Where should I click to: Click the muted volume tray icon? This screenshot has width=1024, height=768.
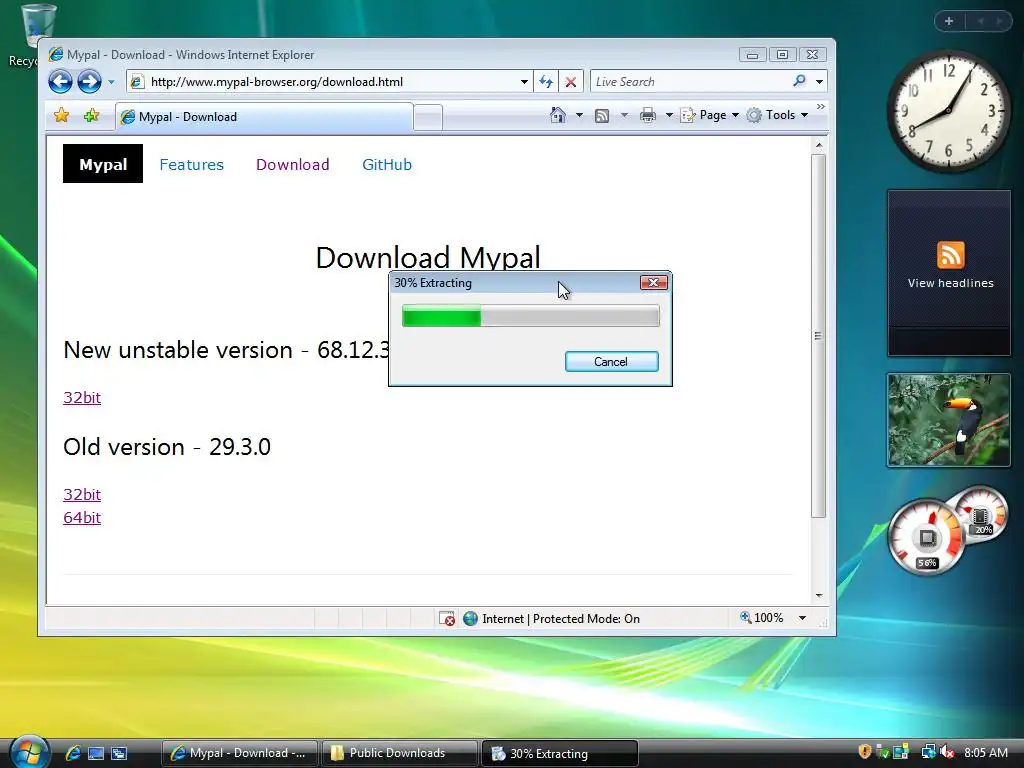947,752
